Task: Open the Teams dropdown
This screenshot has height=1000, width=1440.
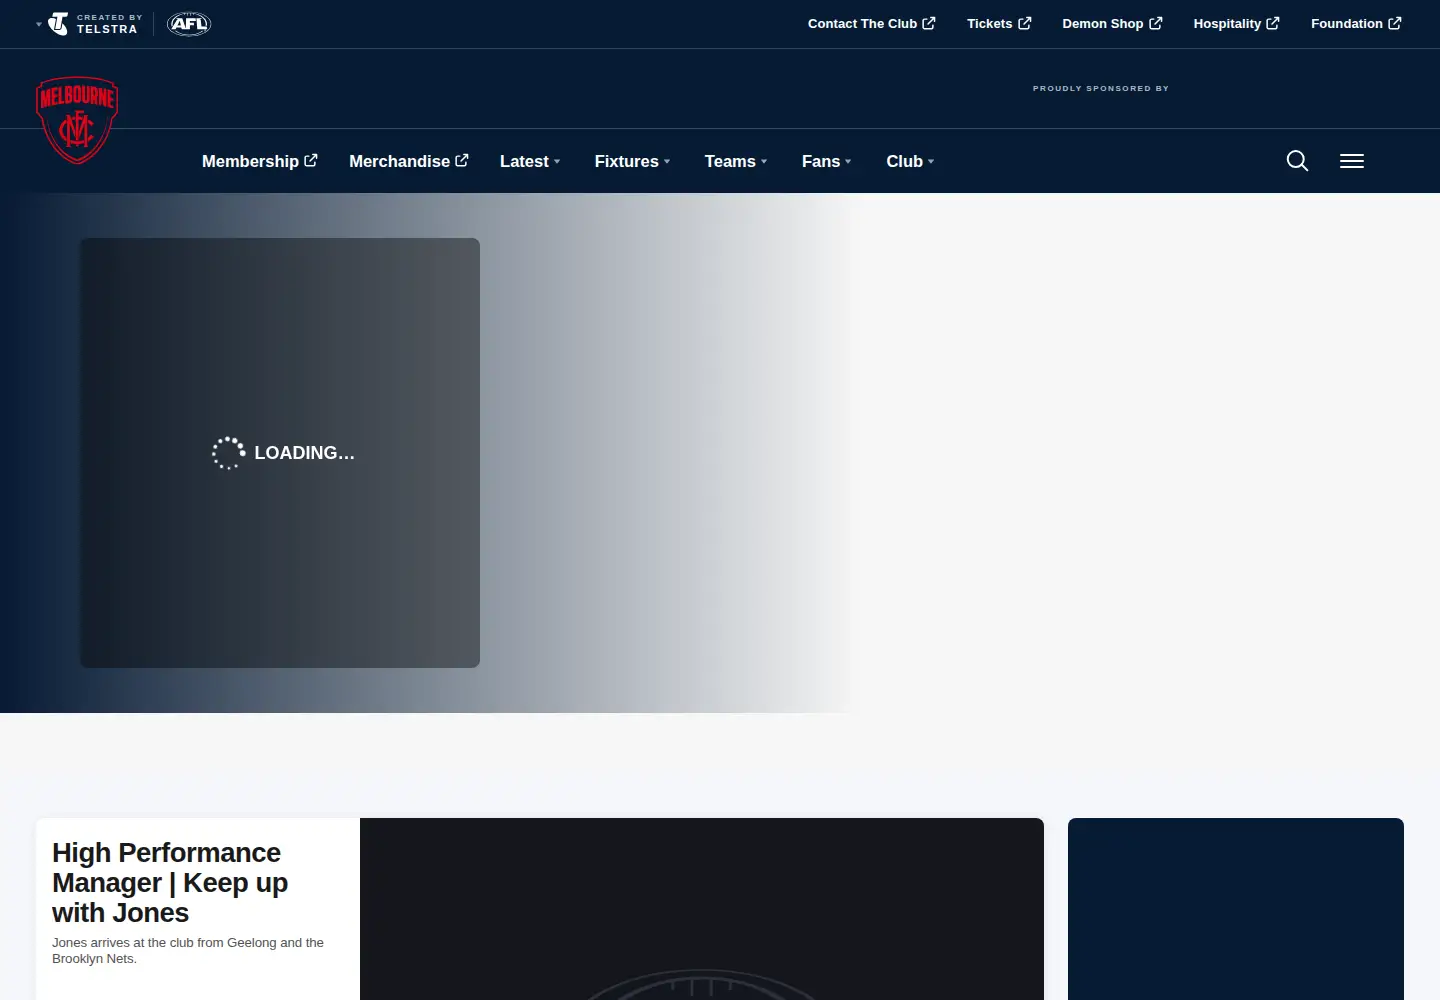Action: click(736, 161)
